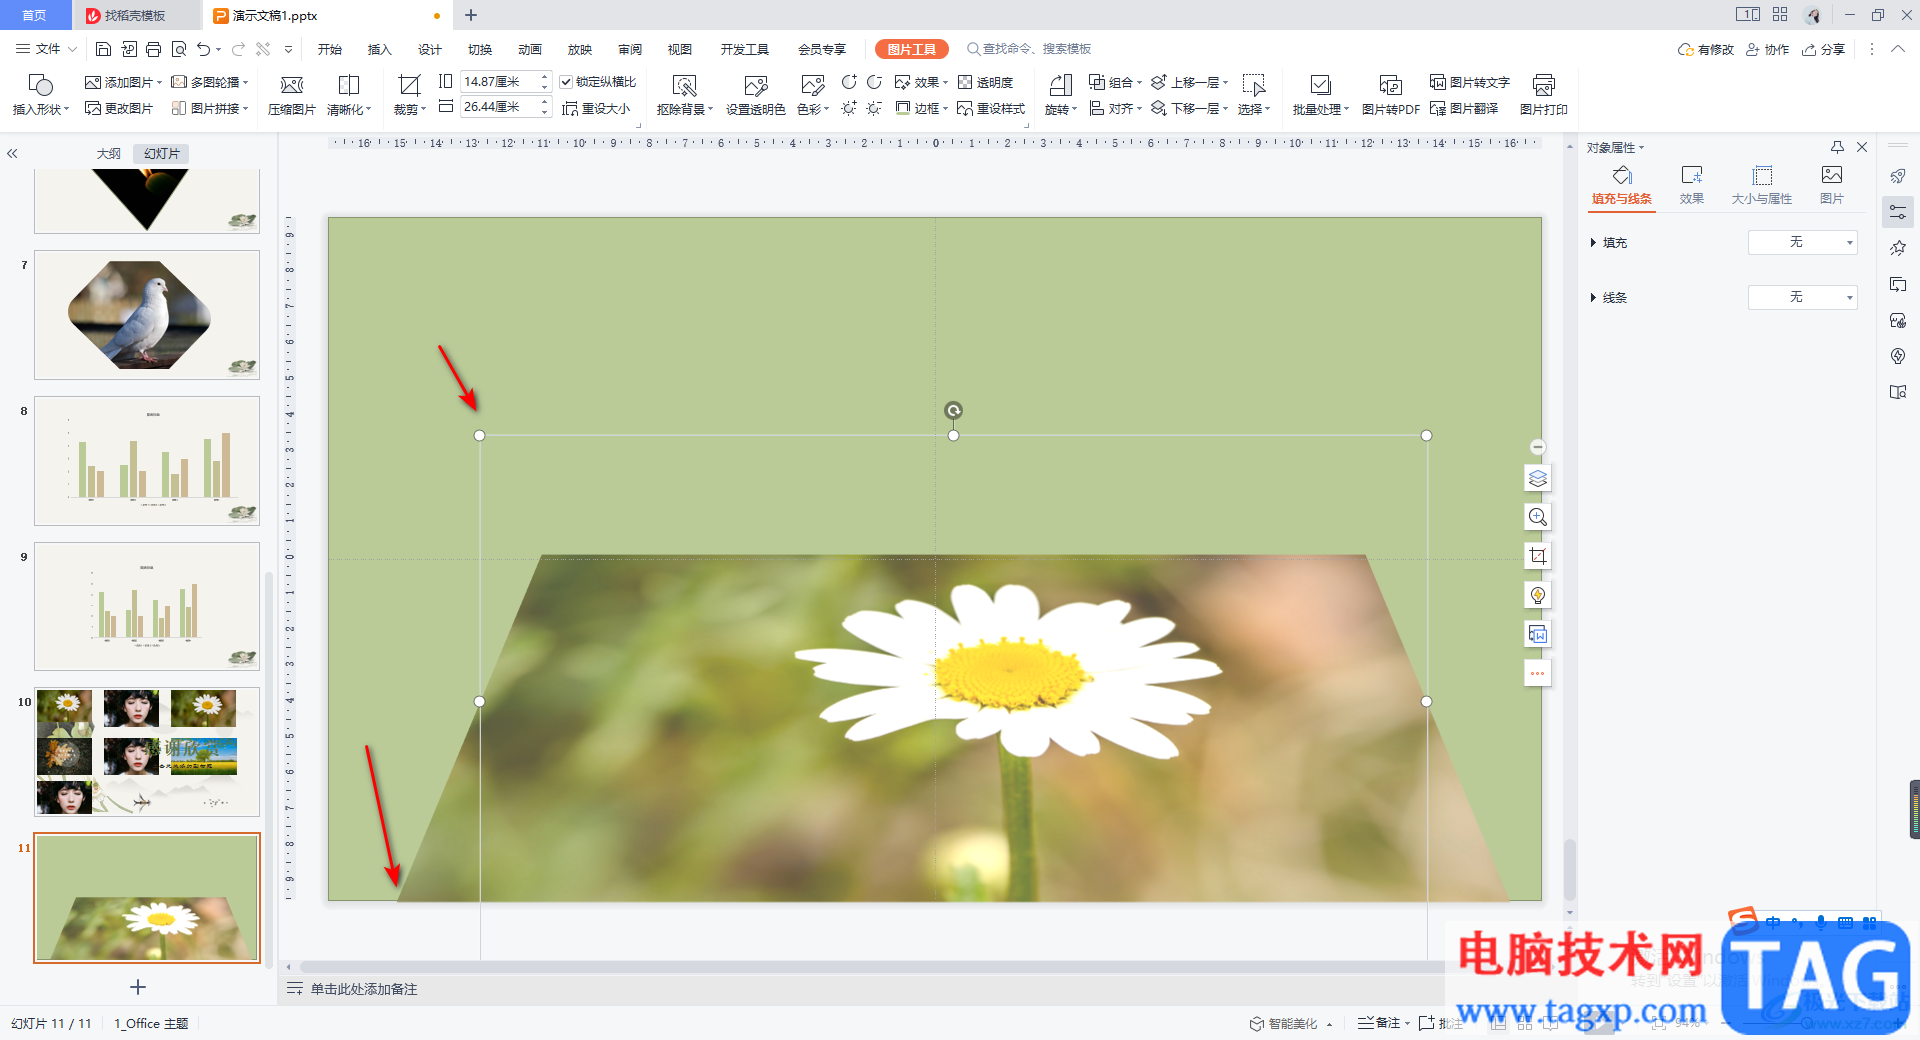Expand the Line (线条) section

tap(1593, 298)
